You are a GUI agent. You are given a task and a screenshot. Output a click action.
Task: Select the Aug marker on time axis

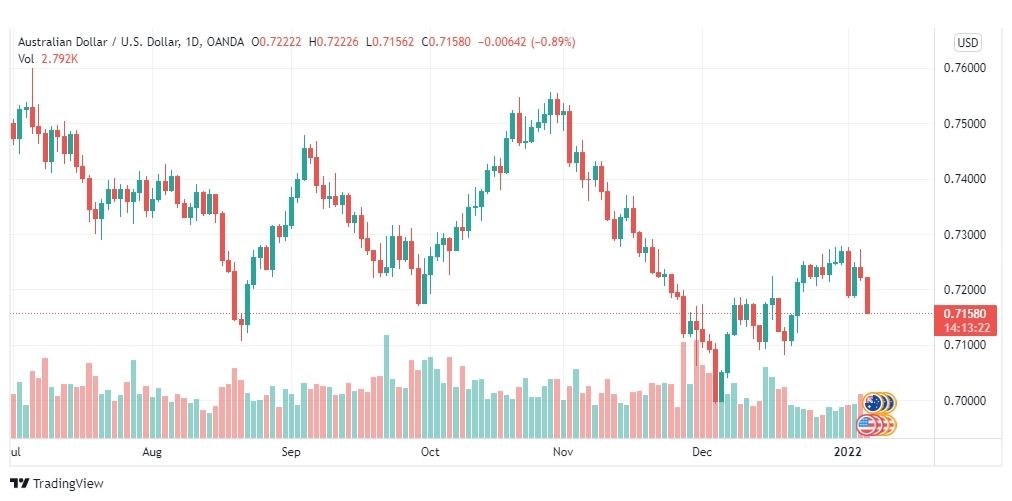[x=152, y=452]
